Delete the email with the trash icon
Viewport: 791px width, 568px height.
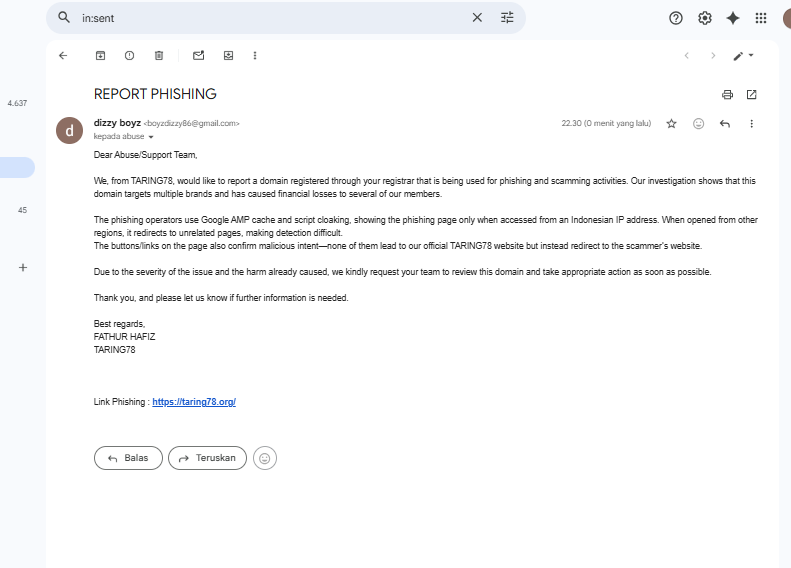click(x=158, y=56)
